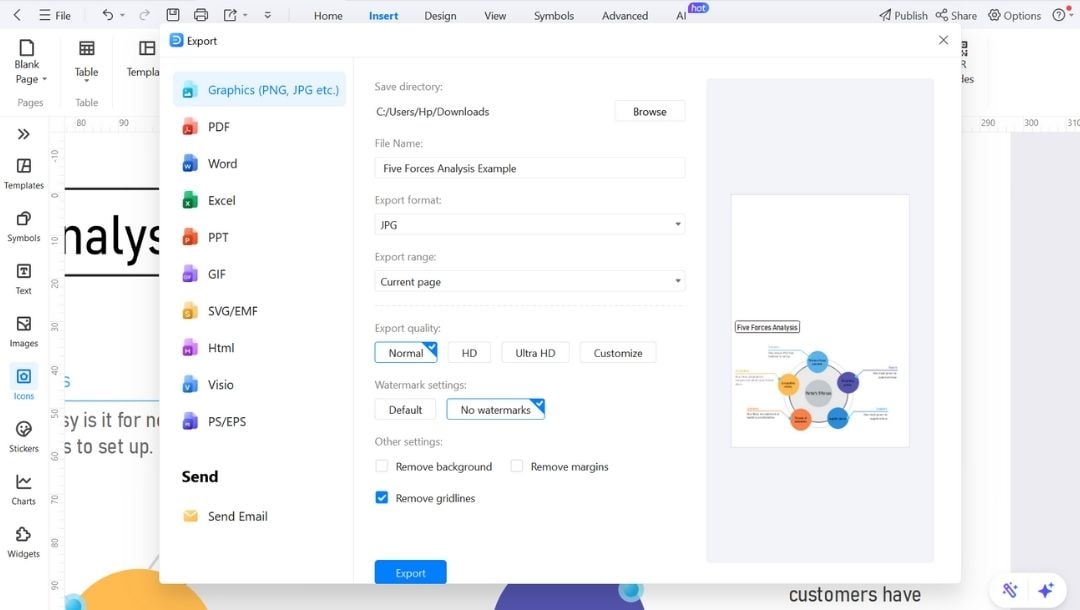The width and height of the screenshot is (1080, 610).
Task: Click the AI sparkle assistant icon
Action: [1046, 590]
